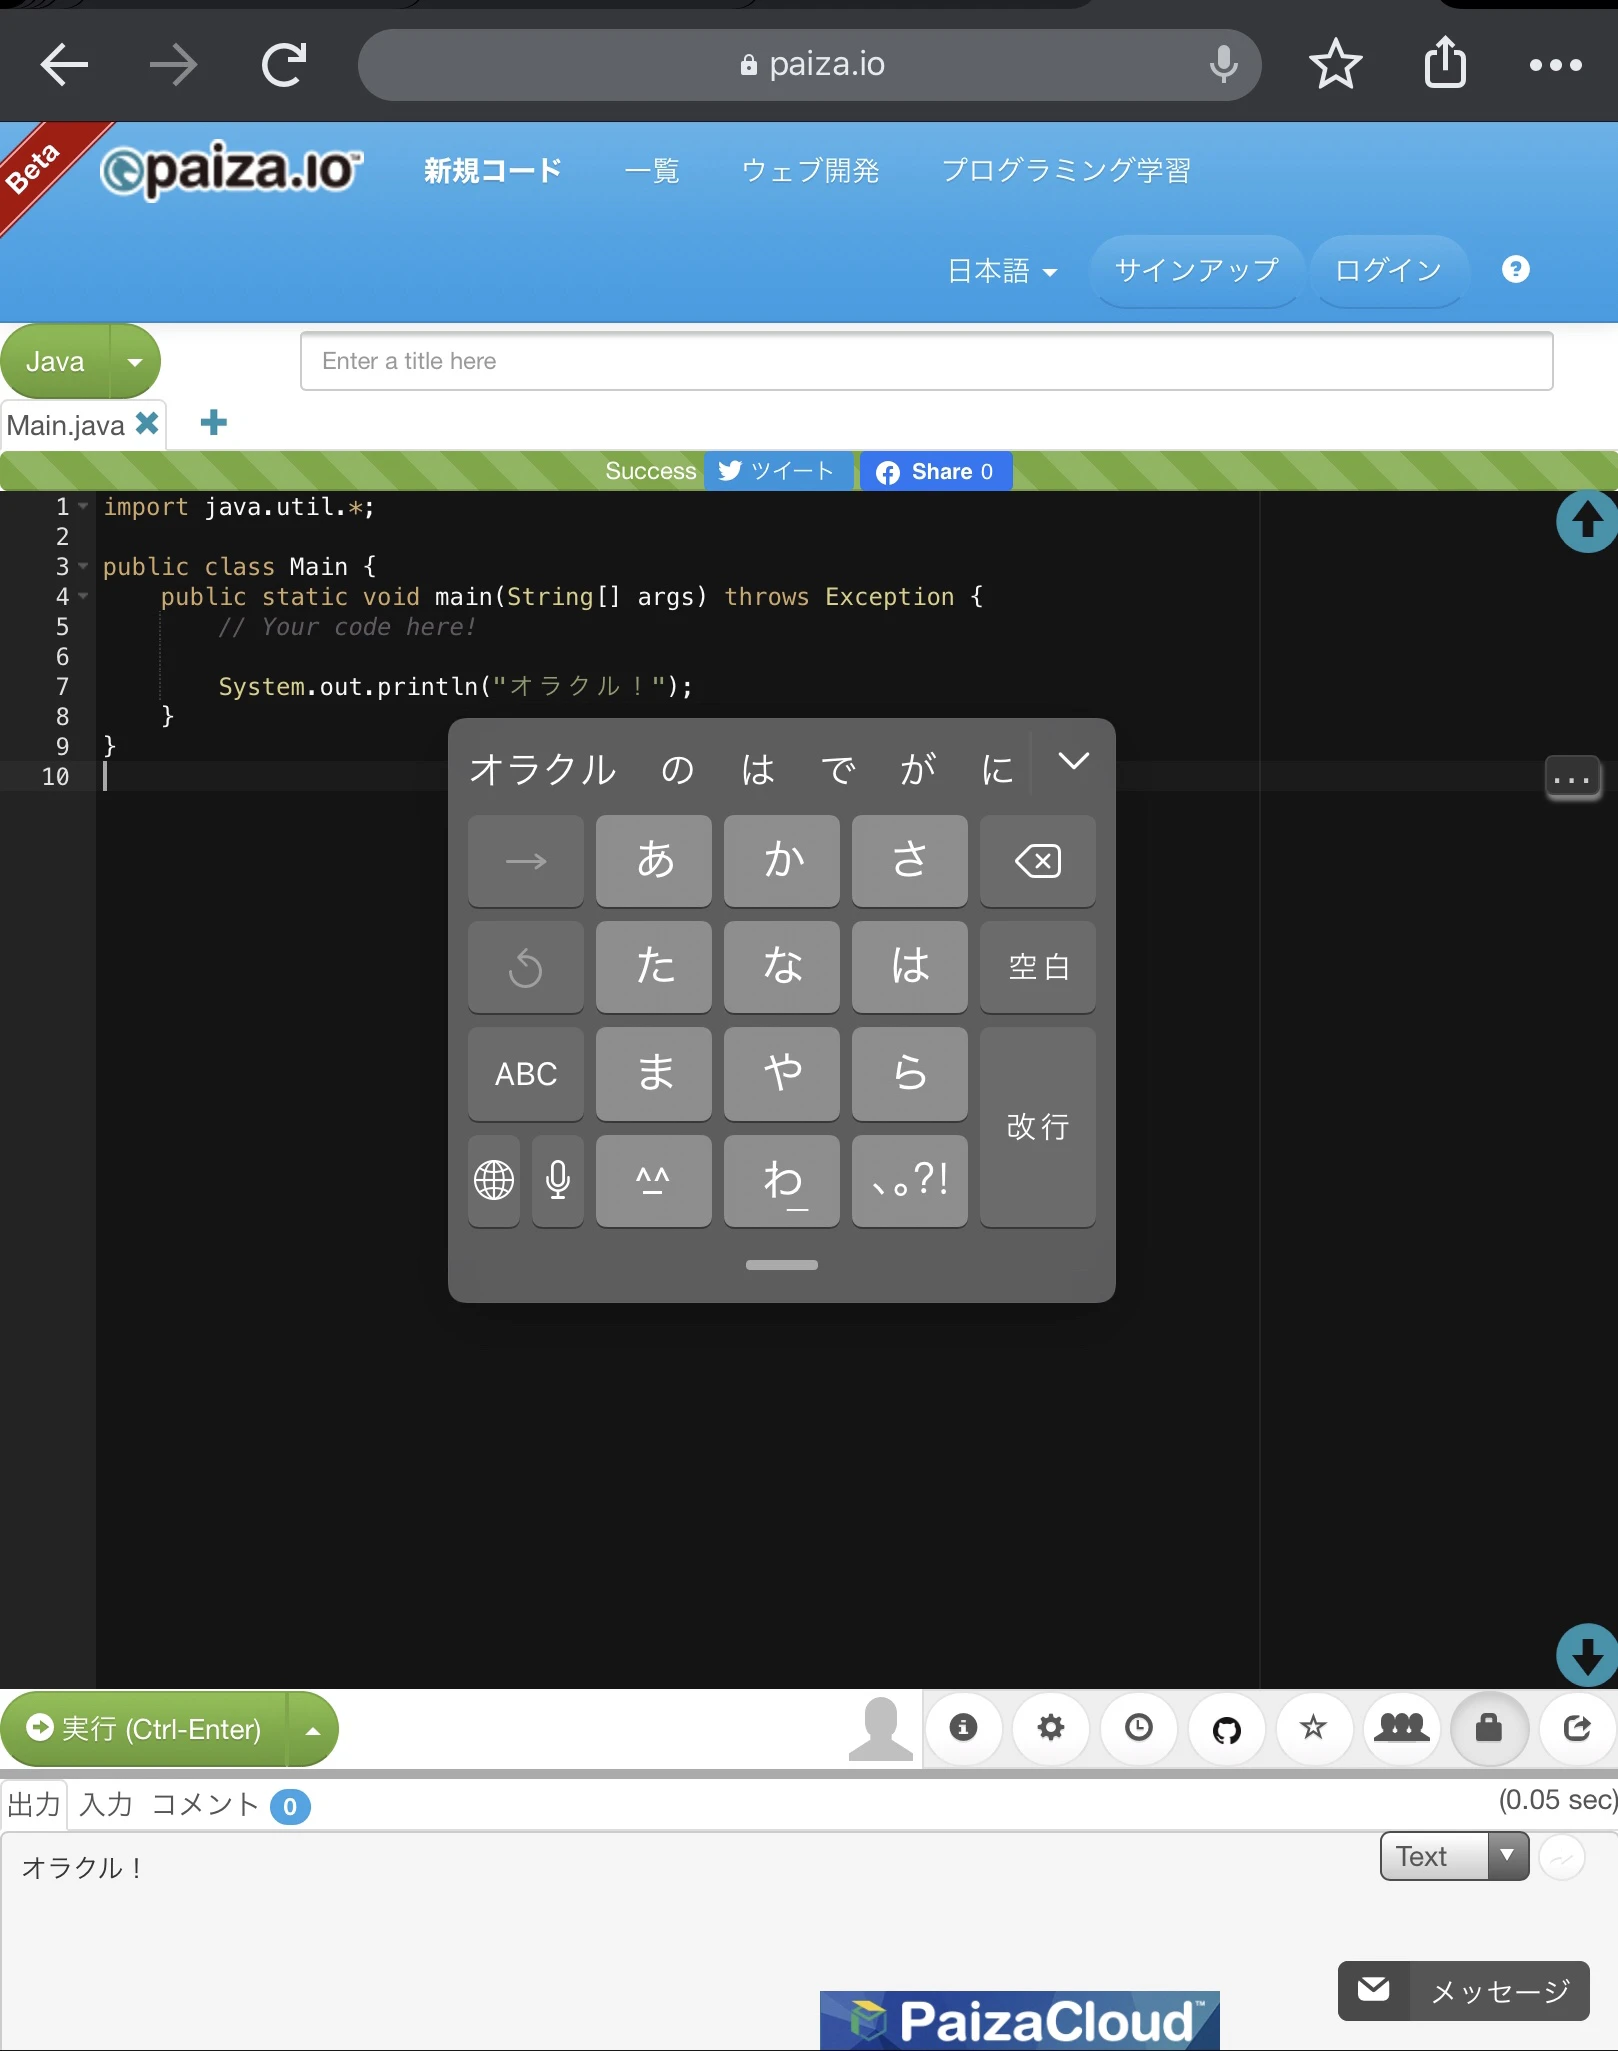1618x2051 pixels.
Task: Click the ログイン button
Action: coord(1389,270)
